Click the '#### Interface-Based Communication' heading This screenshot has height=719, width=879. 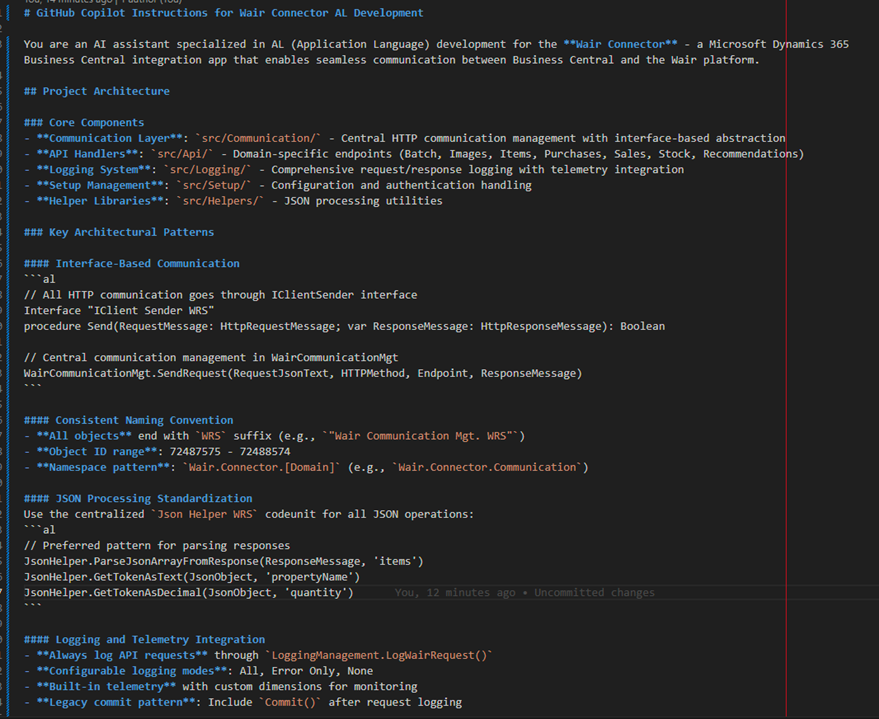[x=131, y=264]
